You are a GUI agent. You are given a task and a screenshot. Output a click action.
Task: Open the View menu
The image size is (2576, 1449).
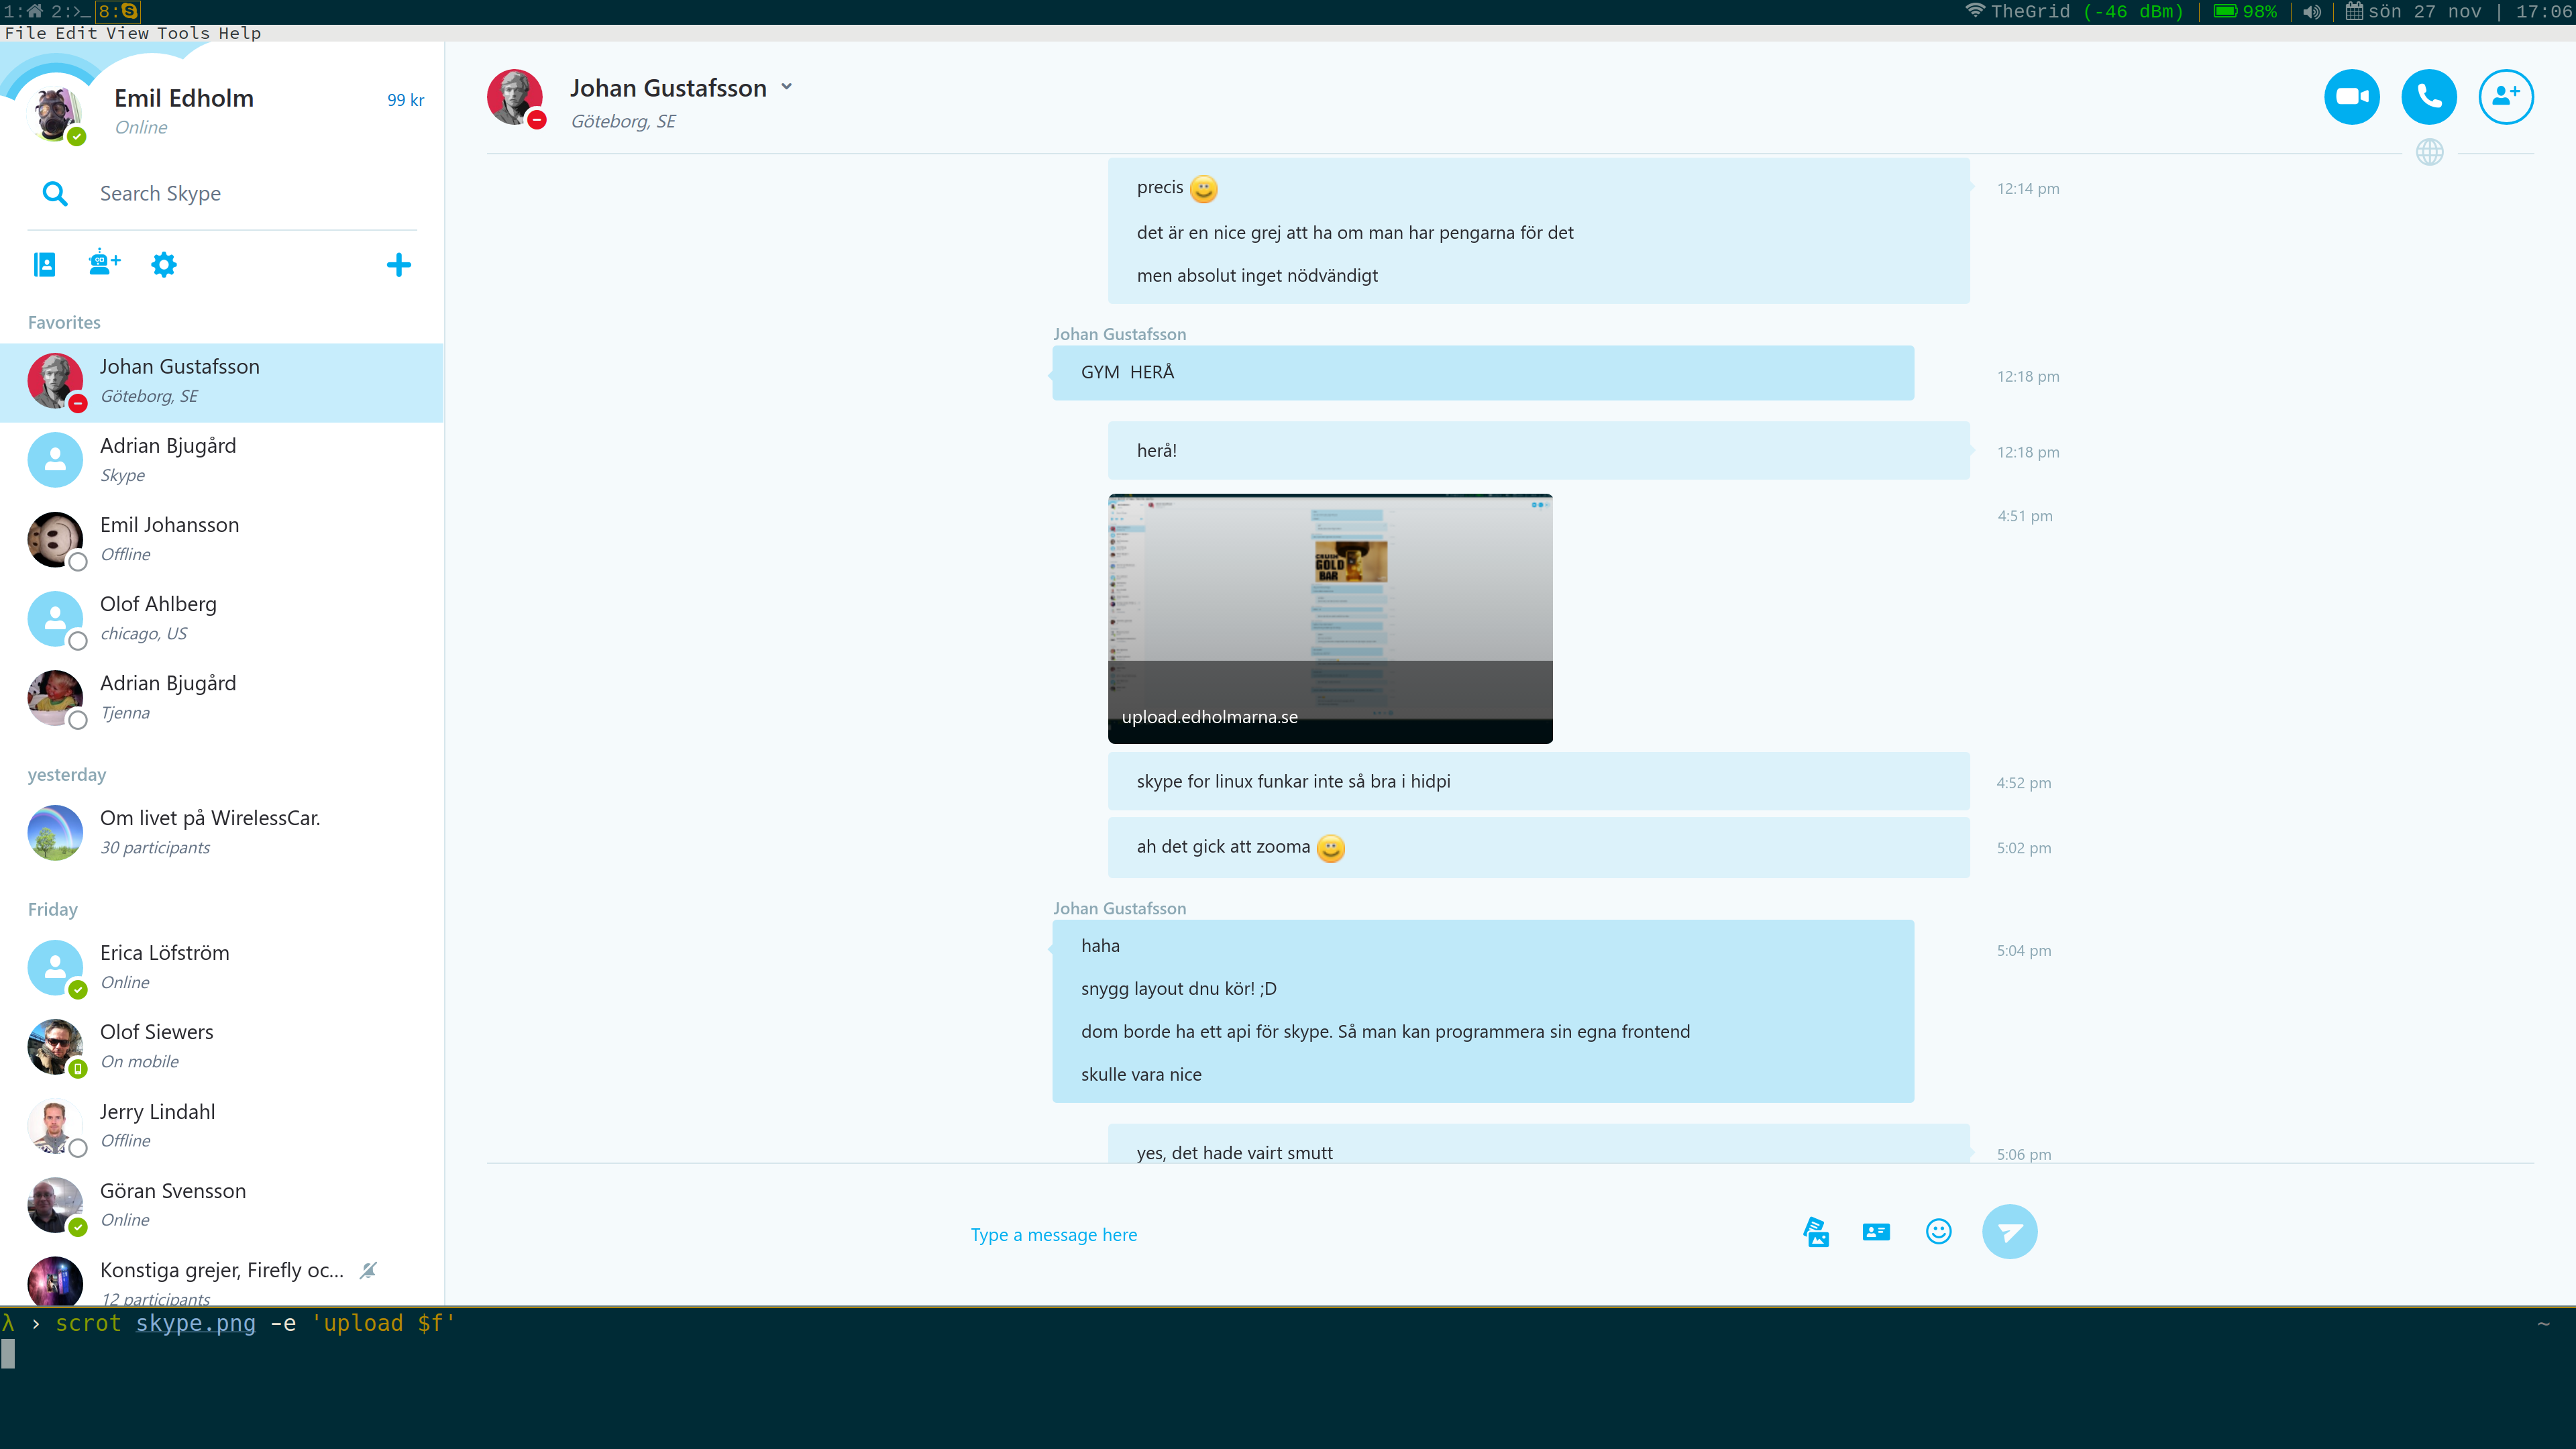pyautogui.click(x=127, y=33)
